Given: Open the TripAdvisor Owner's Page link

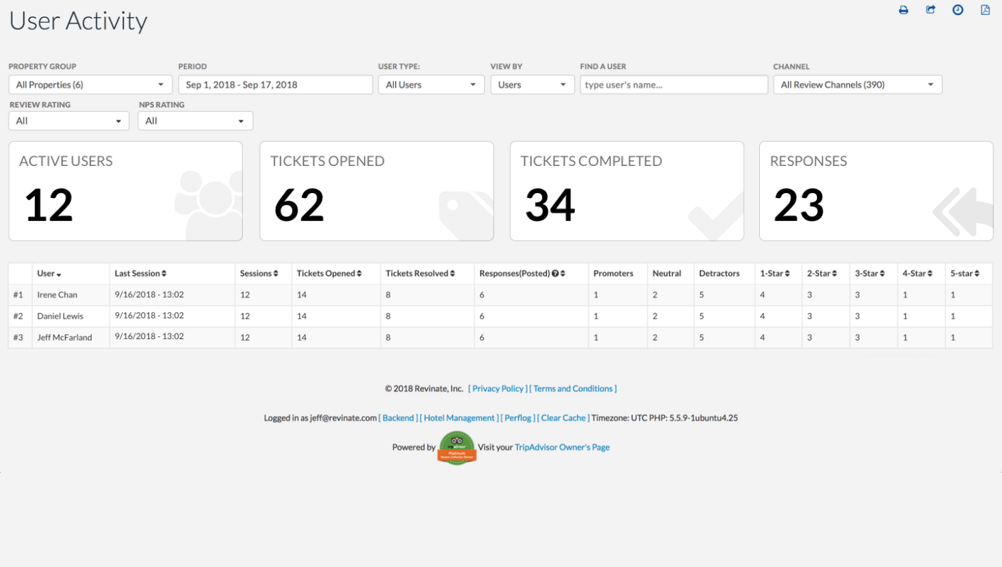Looking at the screenshot, I should pos(562,448).
